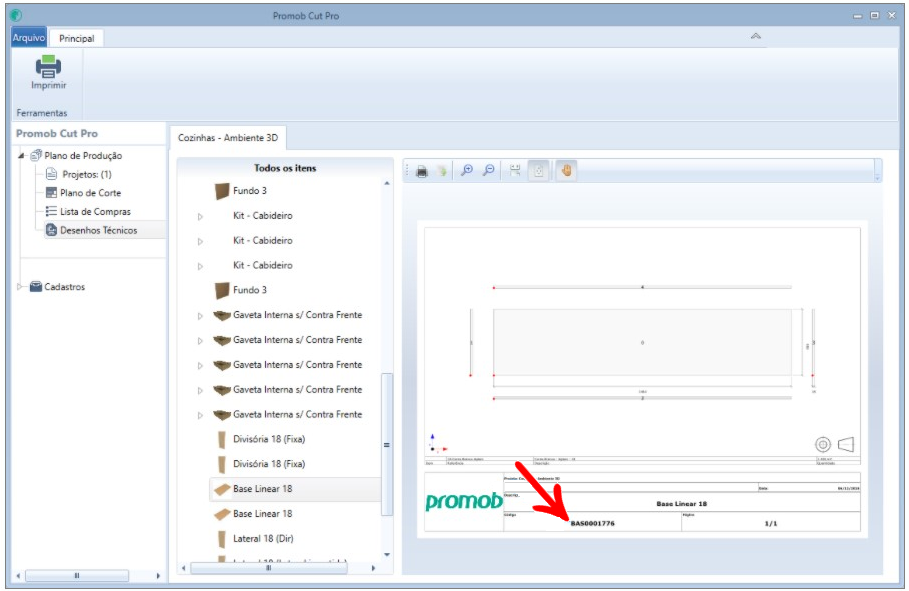This screenshot has height=591, width=909.
Task: Collapse the ribbon with the chevron arrow
Action: 755,36
